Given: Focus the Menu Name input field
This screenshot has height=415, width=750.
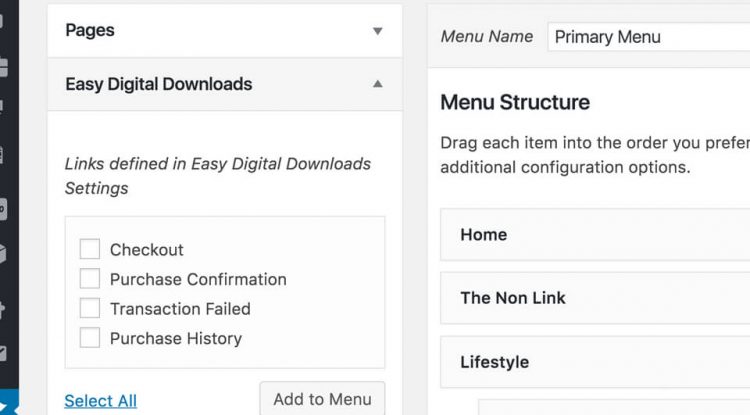Looking at the screenshot, I should click(x=649, y=37).
